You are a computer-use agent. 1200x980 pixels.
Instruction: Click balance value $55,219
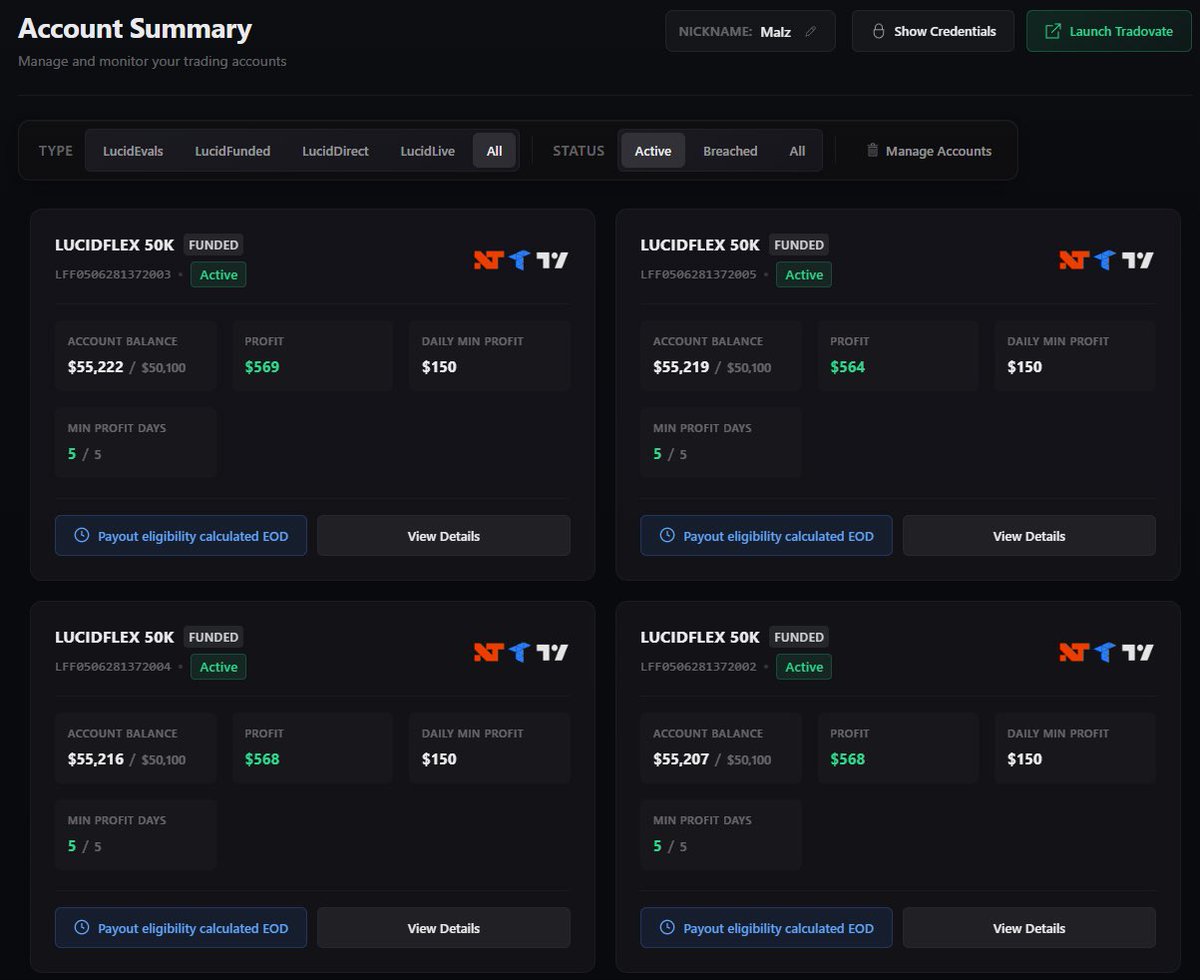point(681,367)
